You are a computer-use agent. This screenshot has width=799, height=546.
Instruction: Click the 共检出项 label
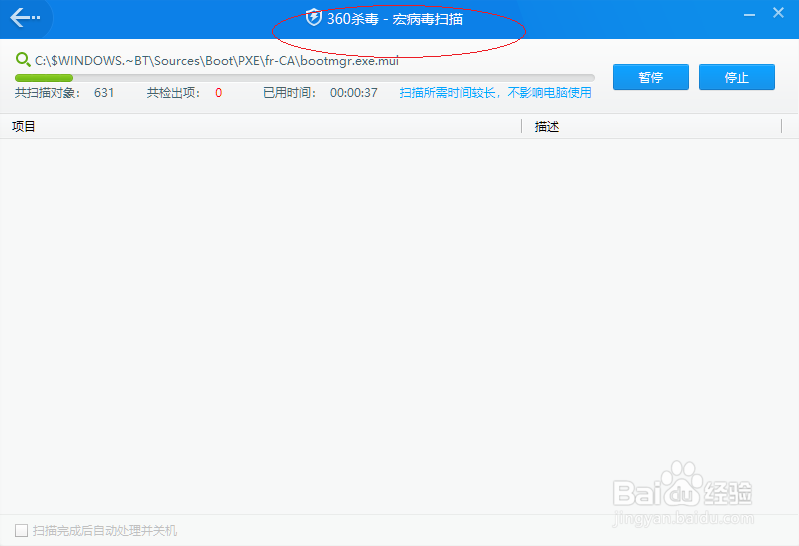point(173,93)
